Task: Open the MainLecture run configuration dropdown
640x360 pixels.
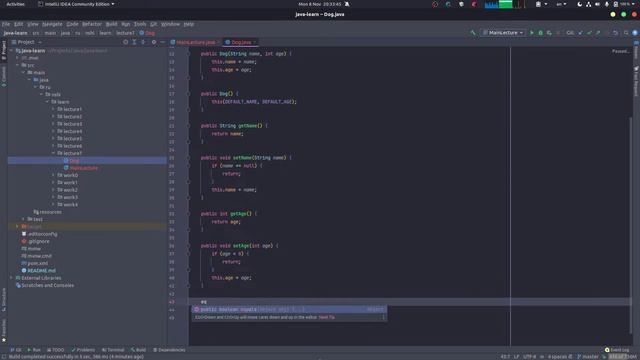Action: point(503,33)
